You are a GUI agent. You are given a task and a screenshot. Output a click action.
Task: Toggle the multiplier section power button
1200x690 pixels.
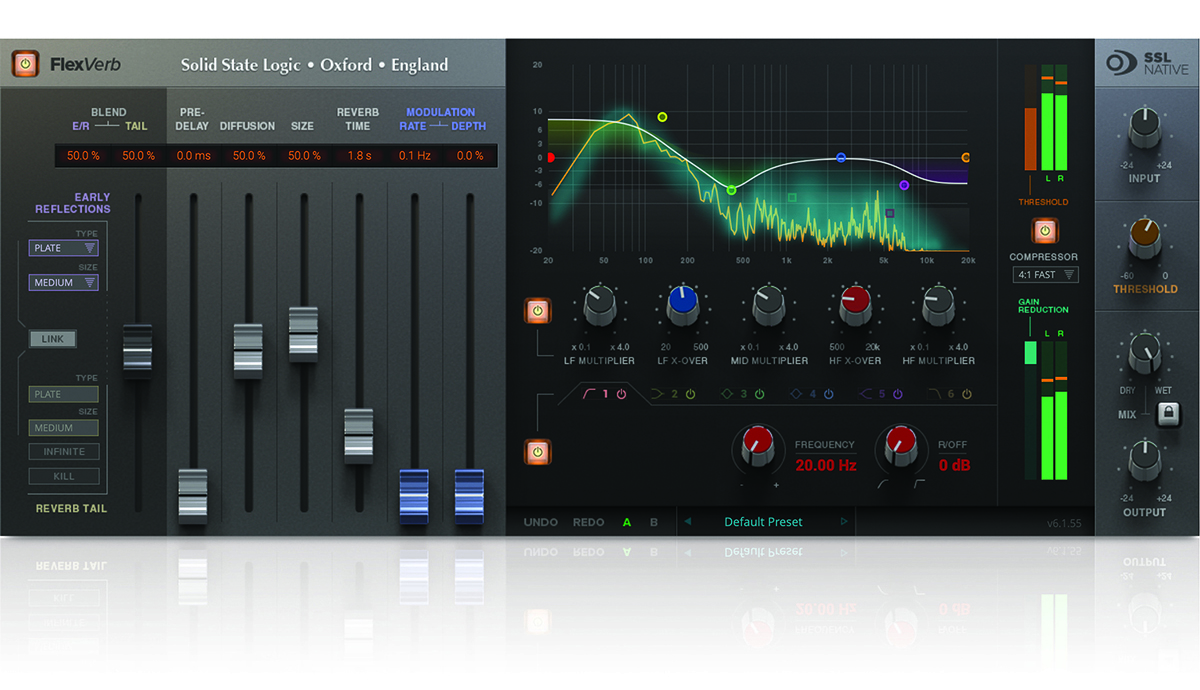537,310
